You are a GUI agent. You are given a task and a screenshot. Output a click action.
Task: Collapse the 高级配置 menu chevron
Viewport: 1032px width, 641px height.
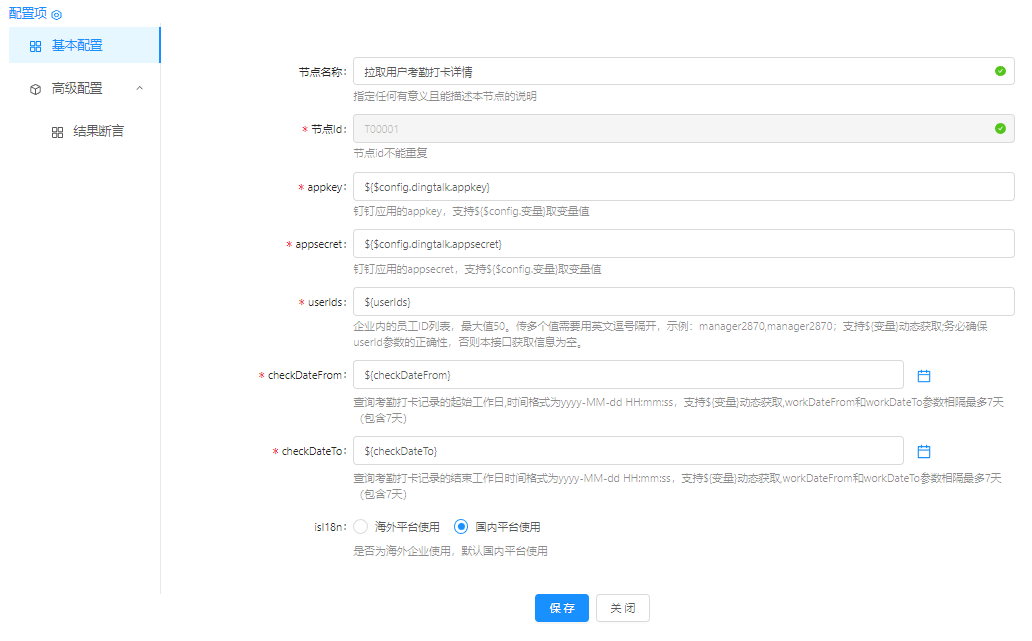coord(139,88)
